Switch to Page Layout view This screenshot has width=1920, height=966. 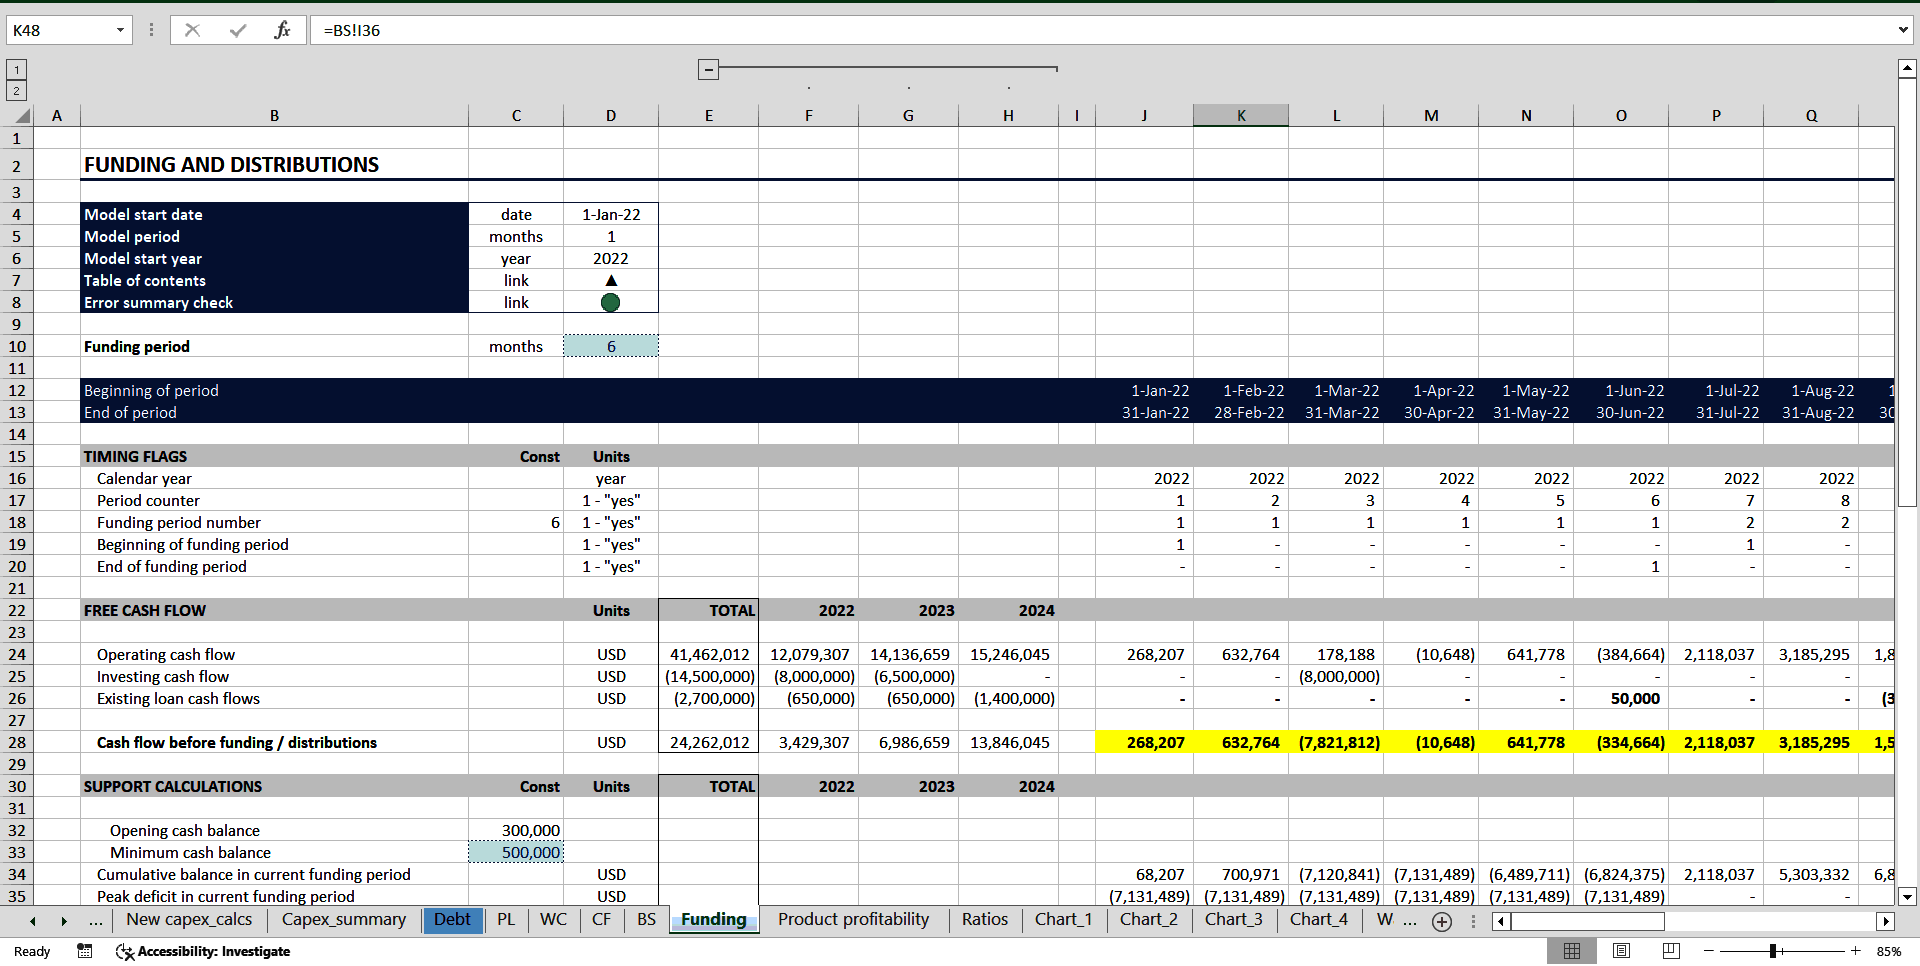(x=1622, y=951)
